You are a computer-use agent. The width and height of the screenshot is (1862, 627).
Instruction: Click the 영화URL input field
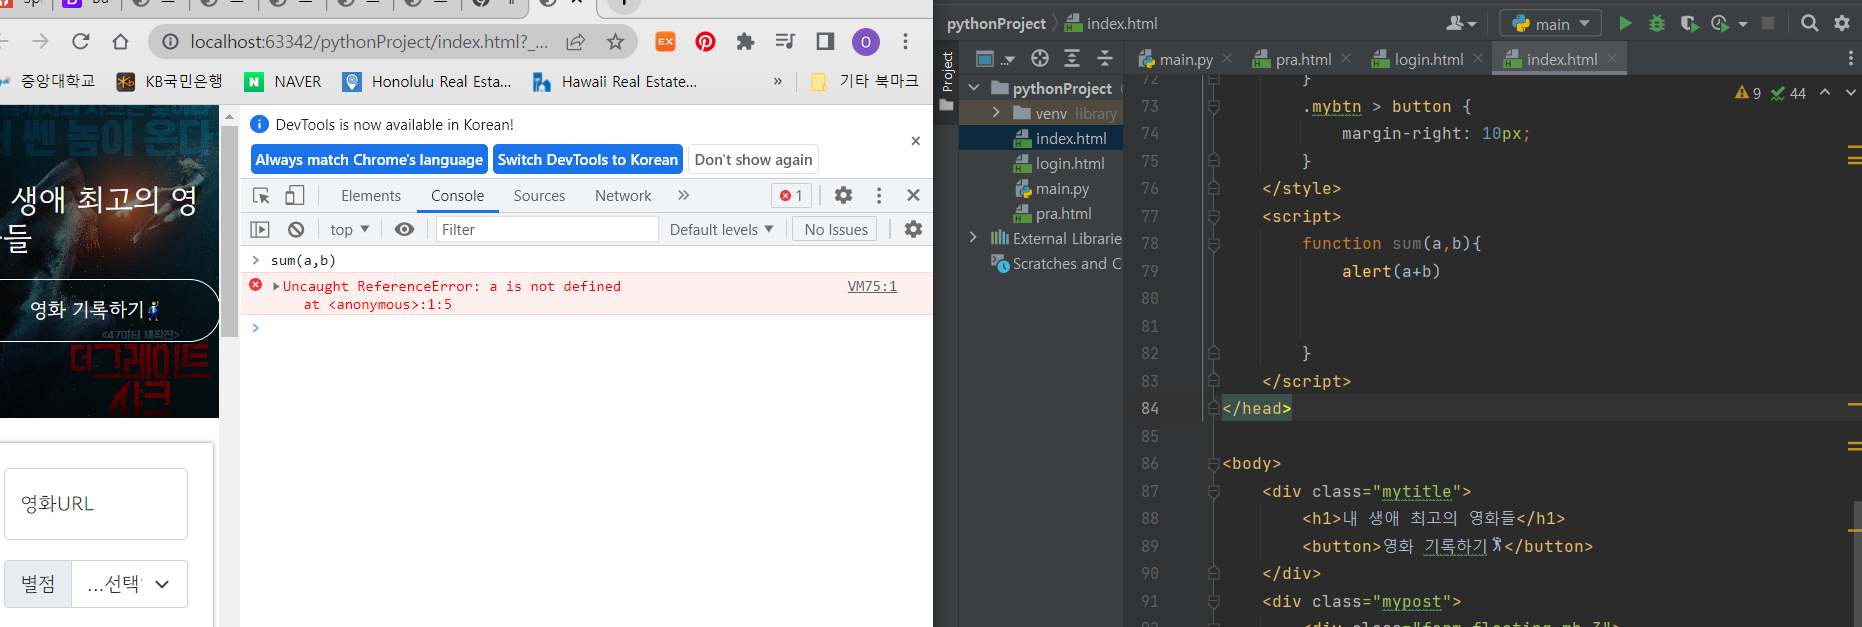(x=96, y=504)
